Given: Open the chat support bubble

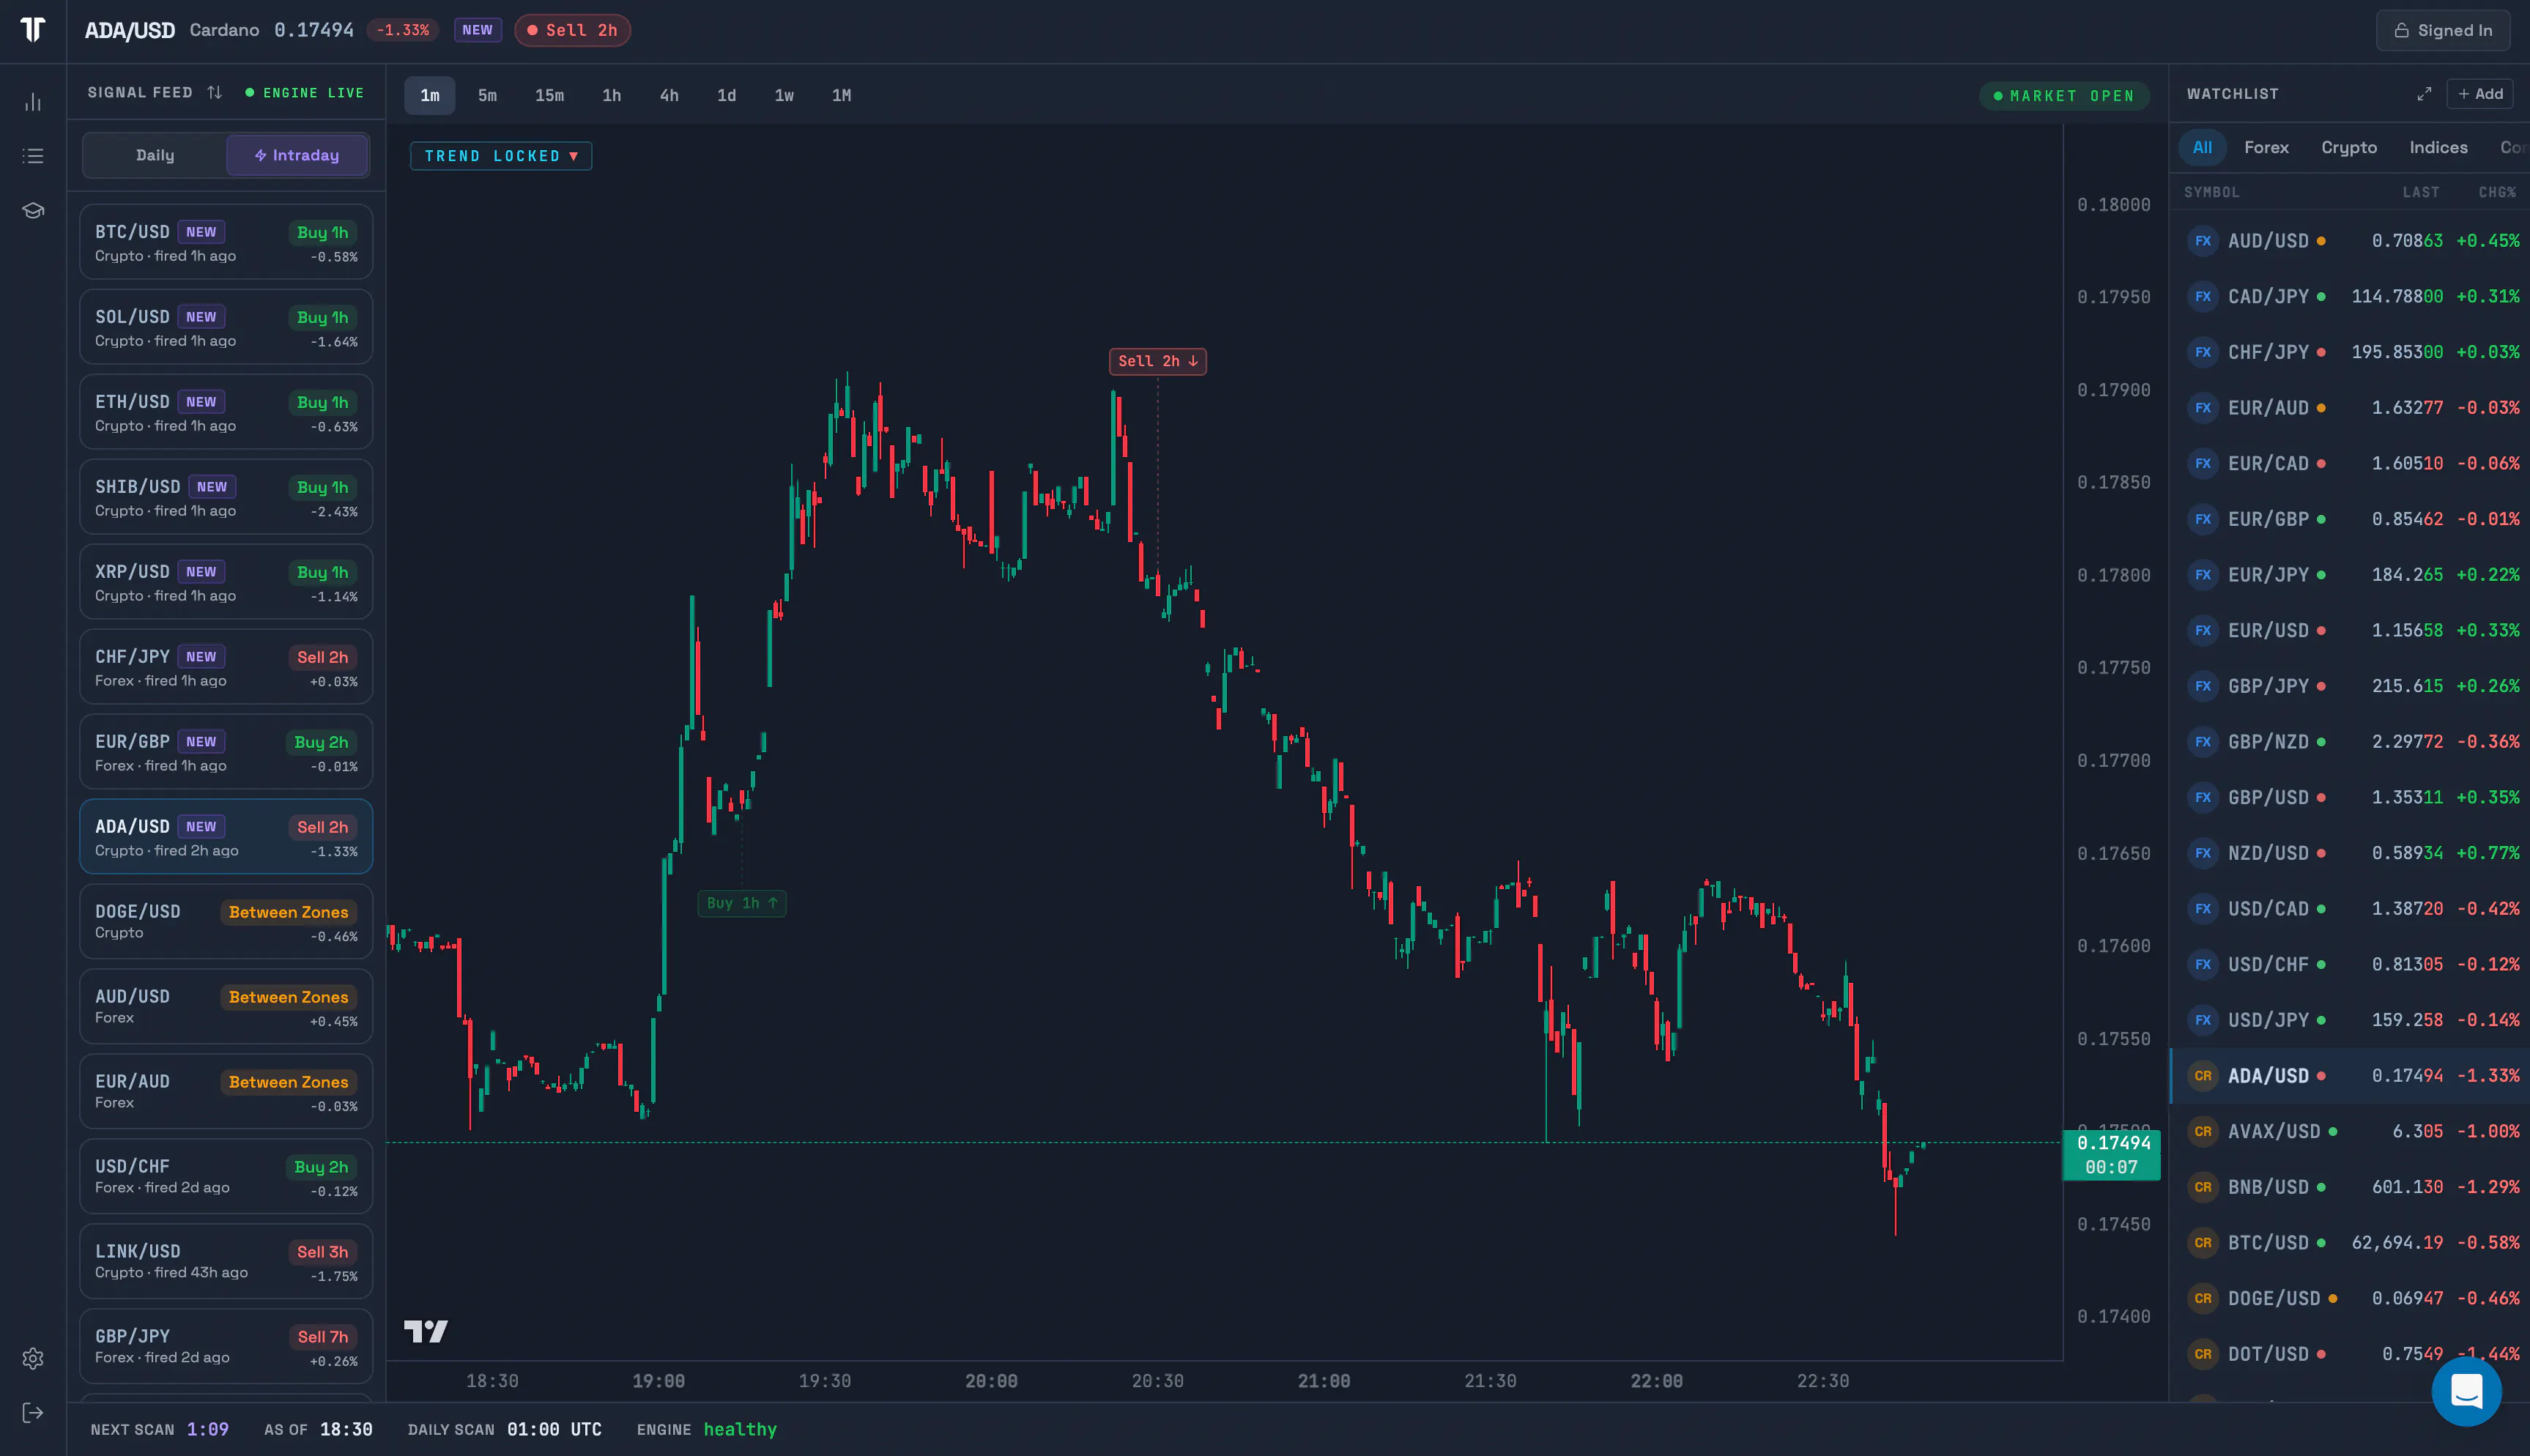Looking at the screenshot, I should coord(2466,1391).
